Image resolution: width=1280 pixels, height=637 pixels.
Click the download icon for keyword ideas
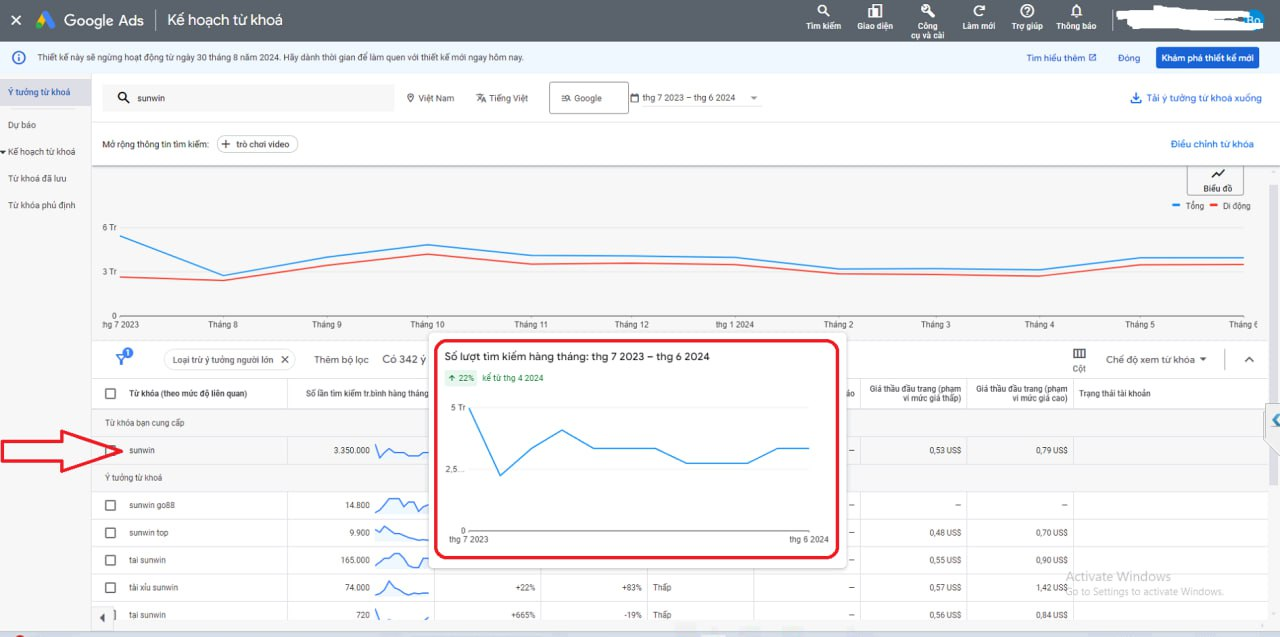(x=1135, y=98)
